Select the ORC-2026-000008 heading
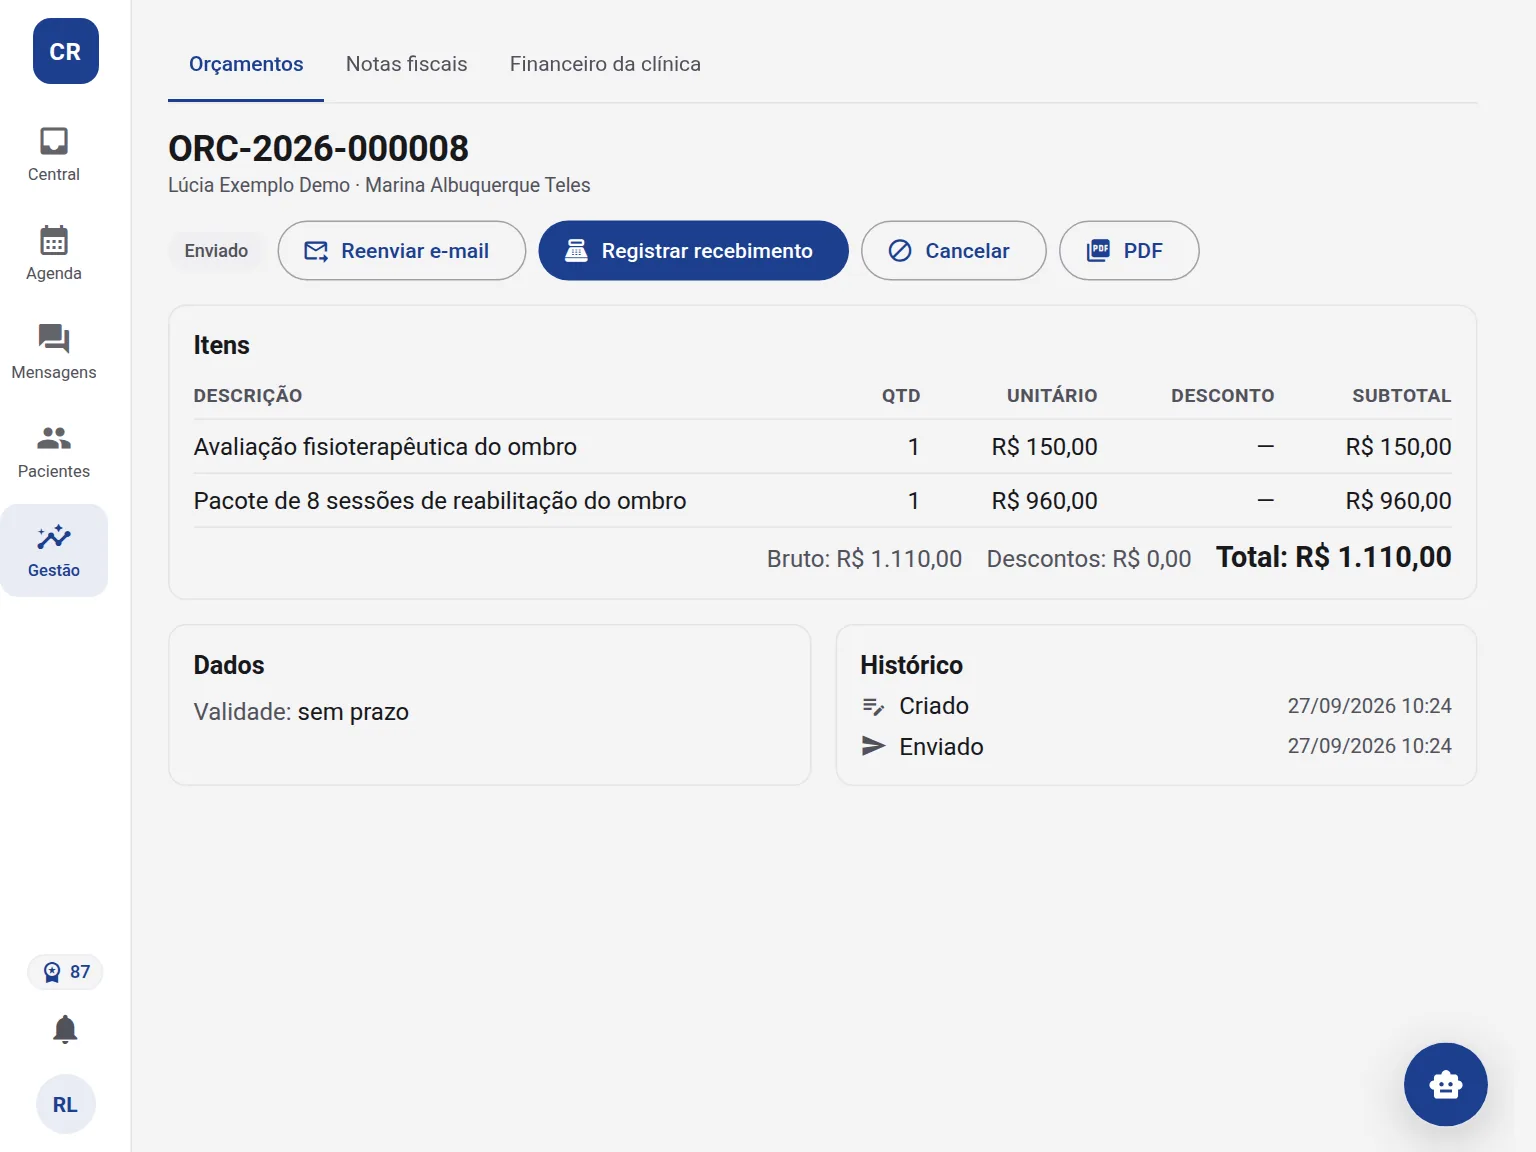Screen dimensions: 1536x1152 318,149
